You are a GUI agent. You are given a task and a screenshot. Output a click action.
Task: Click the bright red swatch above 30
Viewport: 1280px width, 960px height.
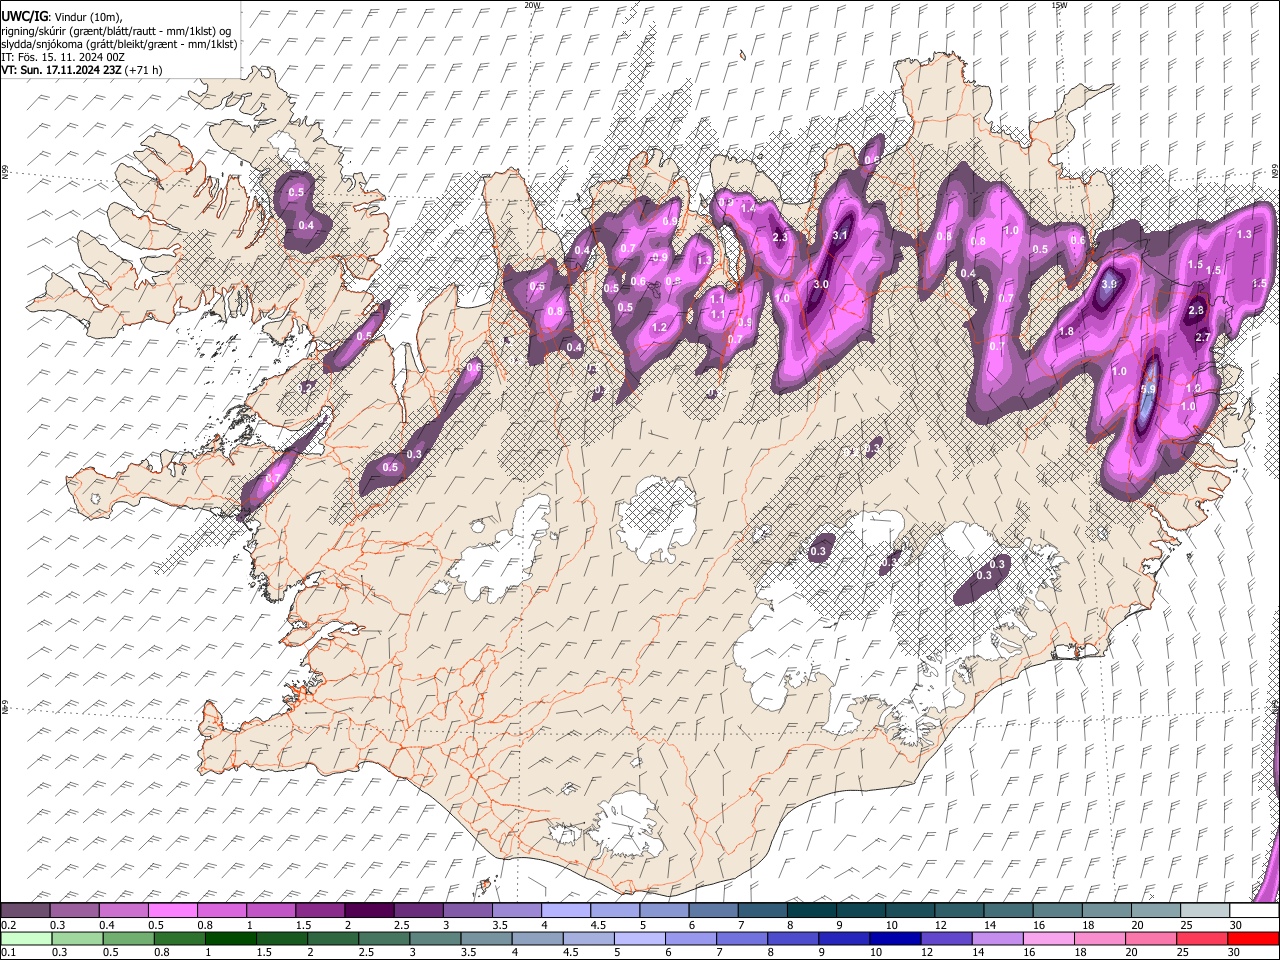point(1252,938)
